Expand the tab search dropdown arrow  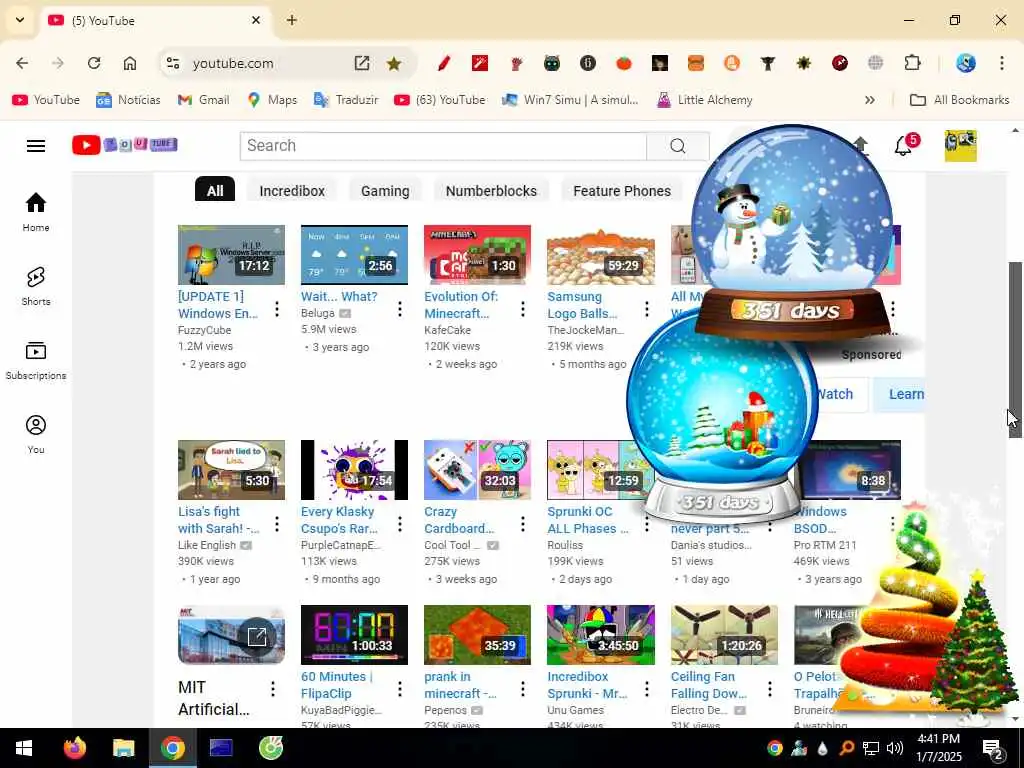click(20, 20)
